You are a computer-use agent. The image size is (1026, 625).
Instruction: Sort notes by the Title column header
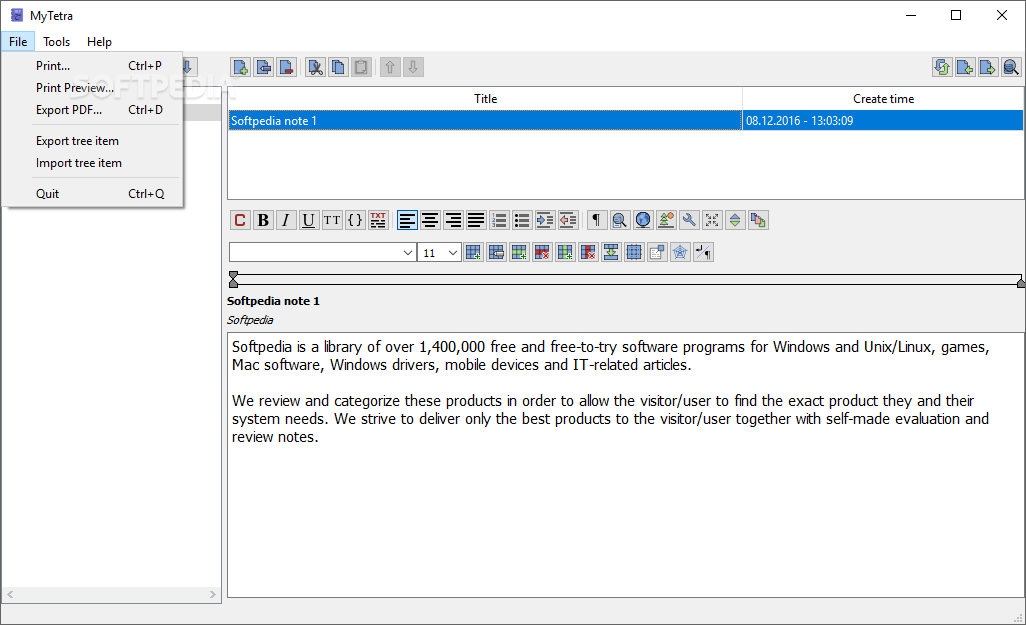pos(486,99)
